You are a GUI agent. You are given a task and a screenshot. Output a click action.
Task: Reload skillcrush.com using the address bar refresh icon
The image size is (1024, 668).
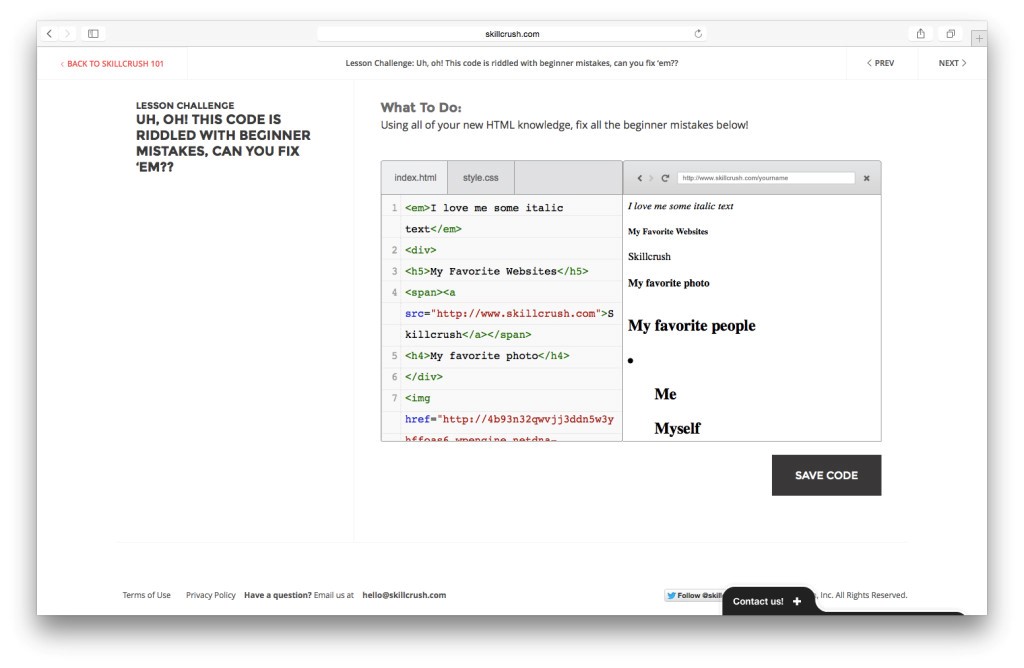[699, 31]
